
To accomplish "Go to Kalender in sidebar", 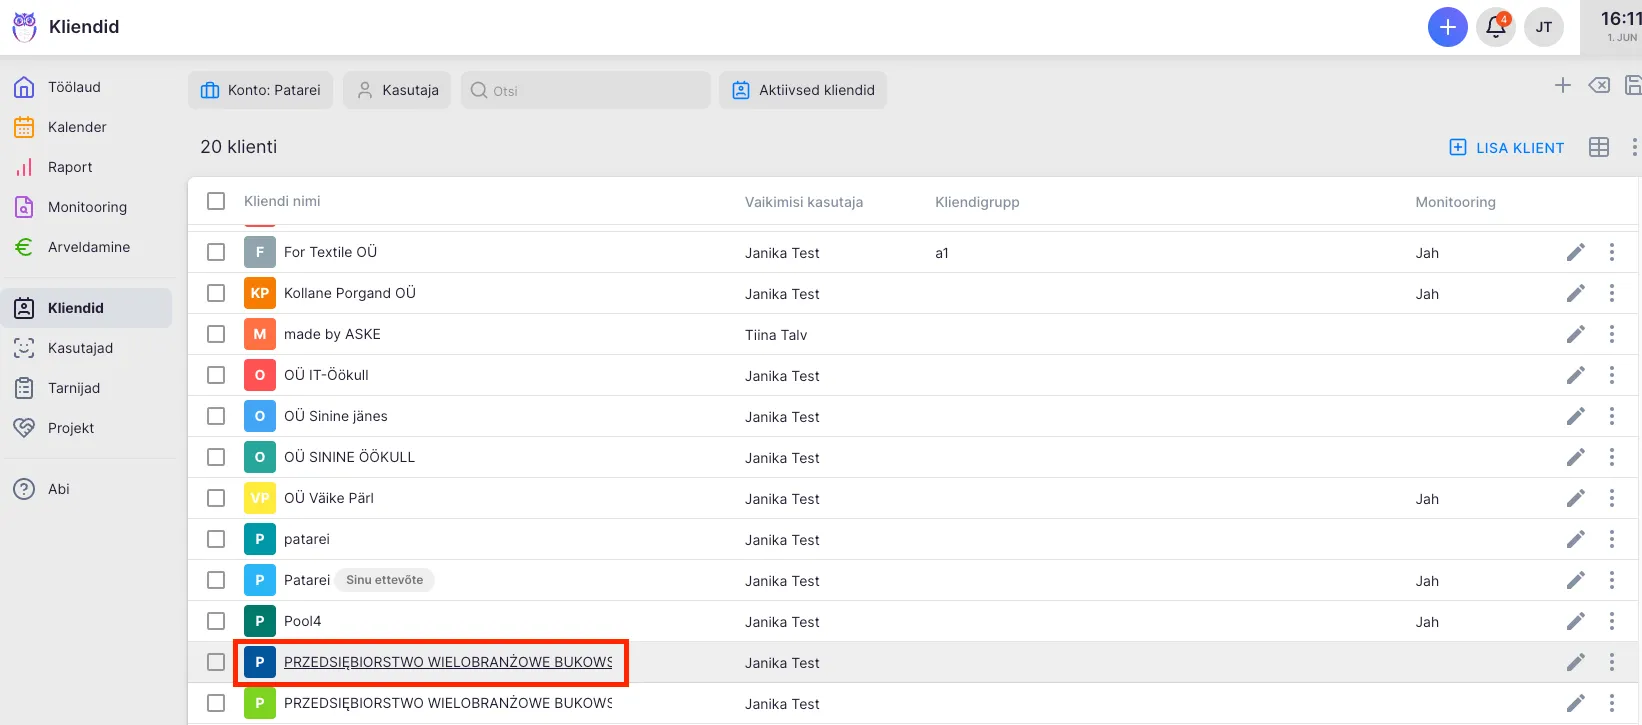I will pyautogui.click(x=77, y=127).
